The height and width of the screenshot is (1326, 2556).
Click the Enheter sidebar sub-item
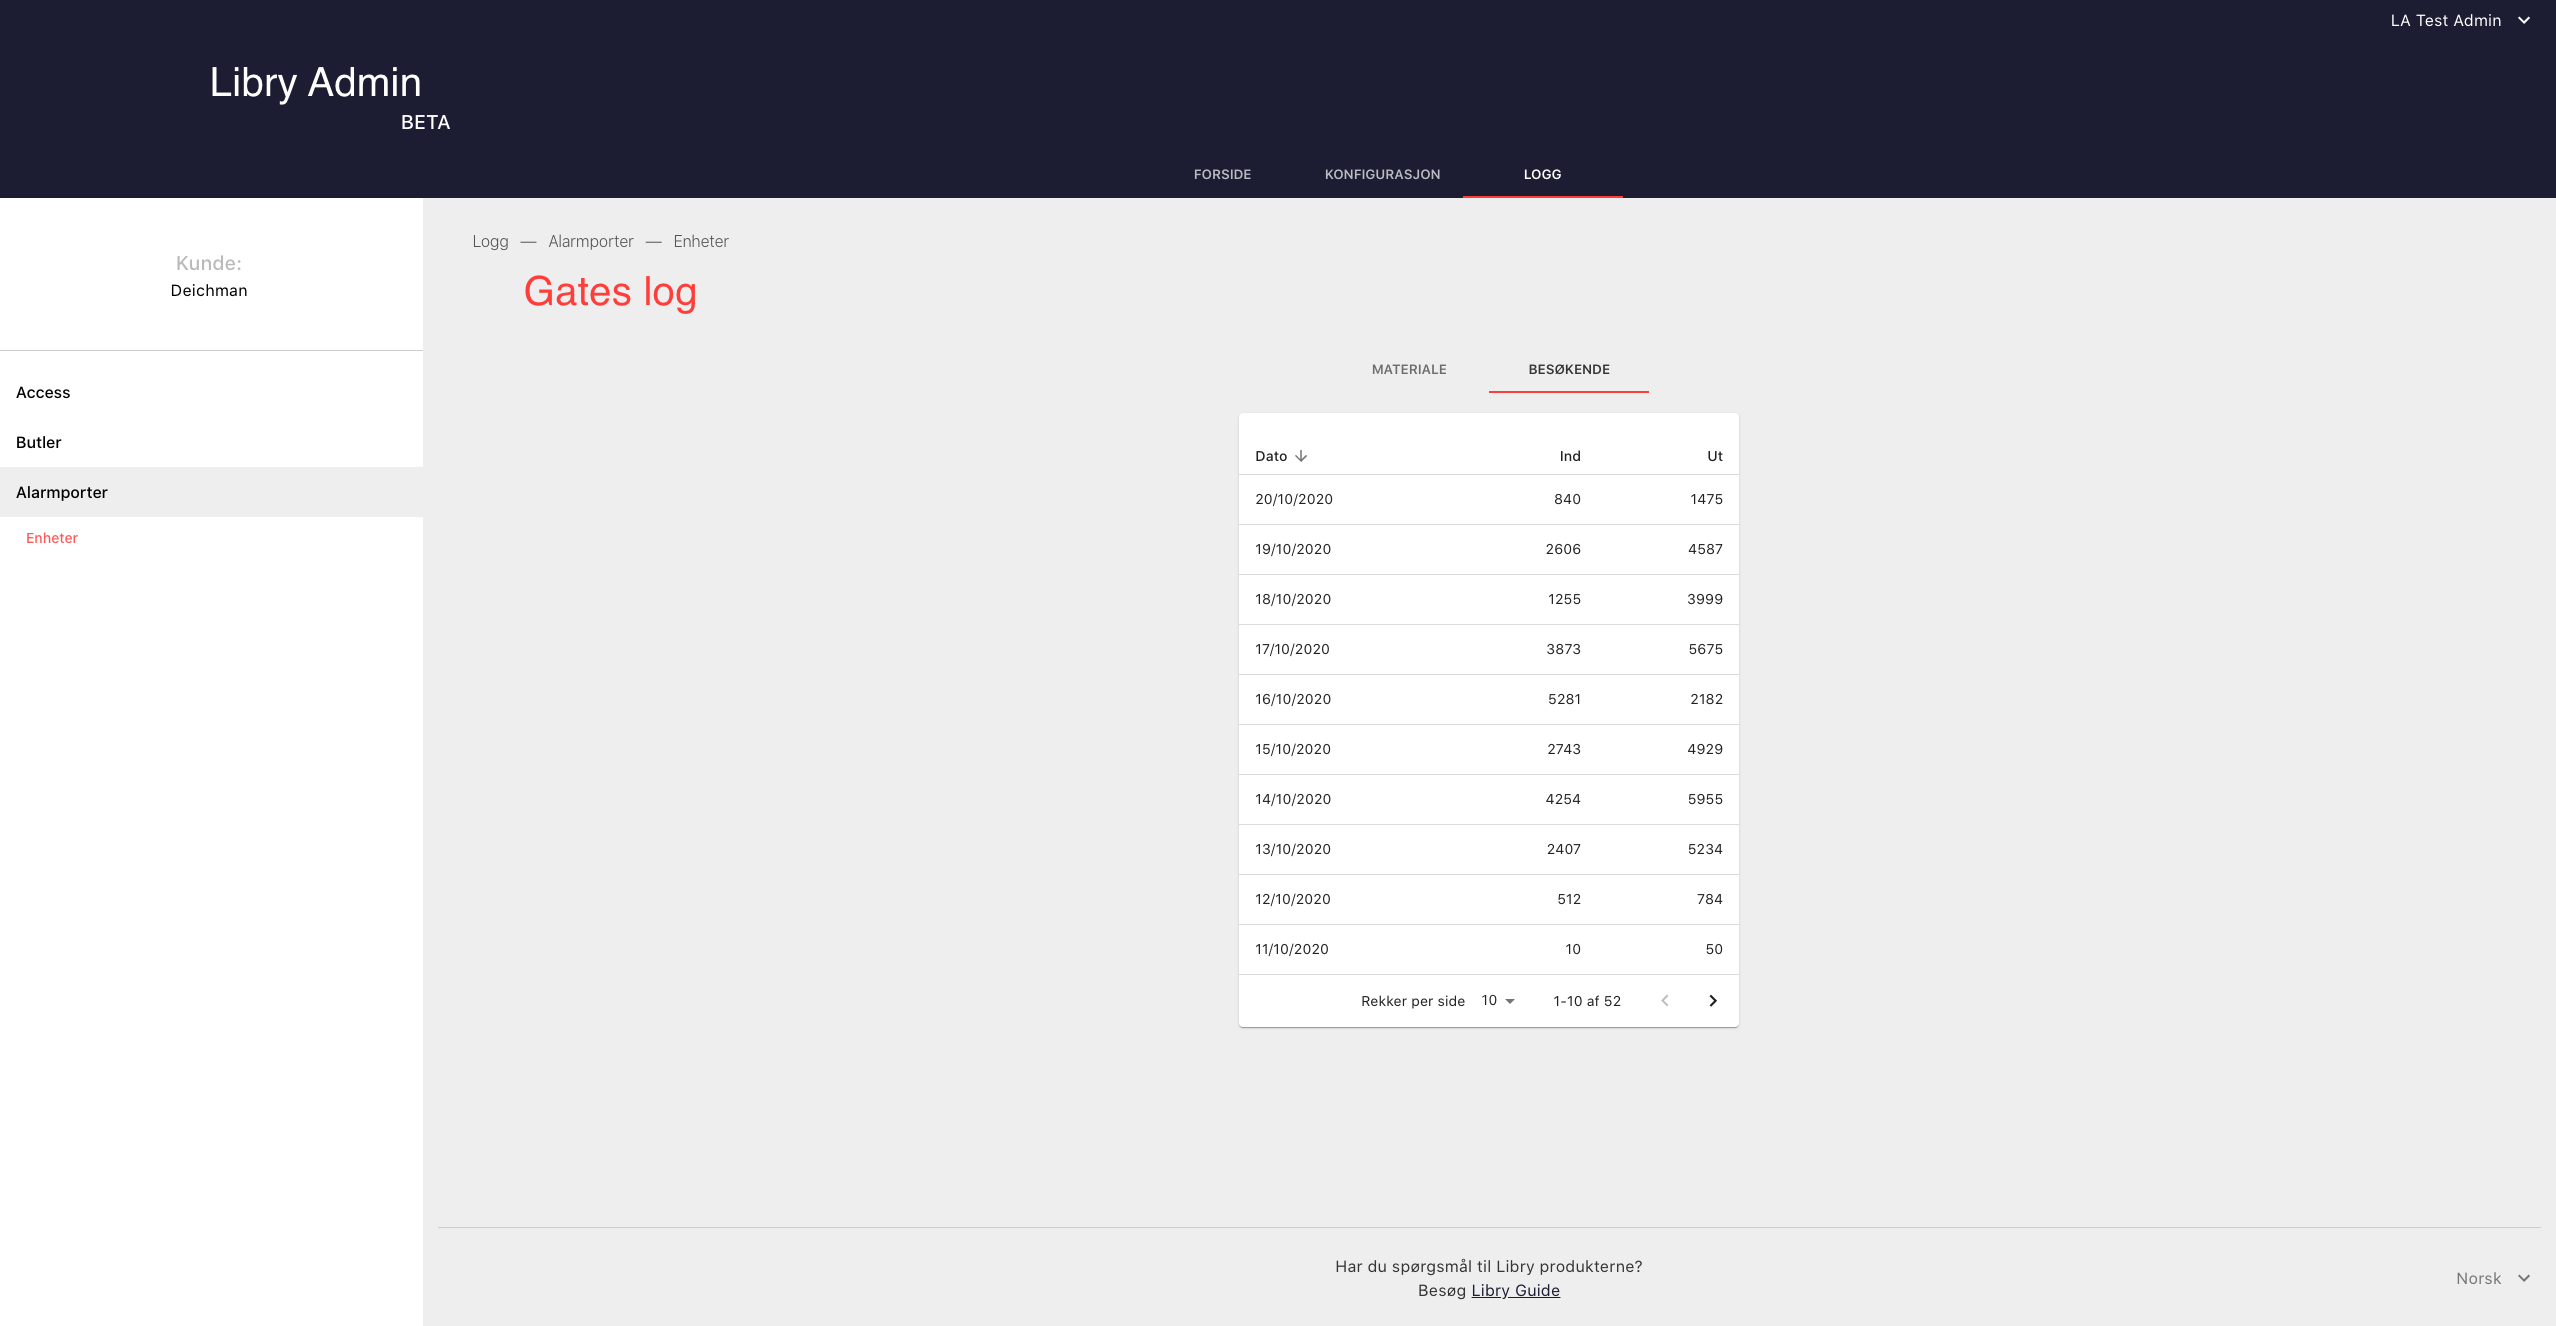point(52,538)
